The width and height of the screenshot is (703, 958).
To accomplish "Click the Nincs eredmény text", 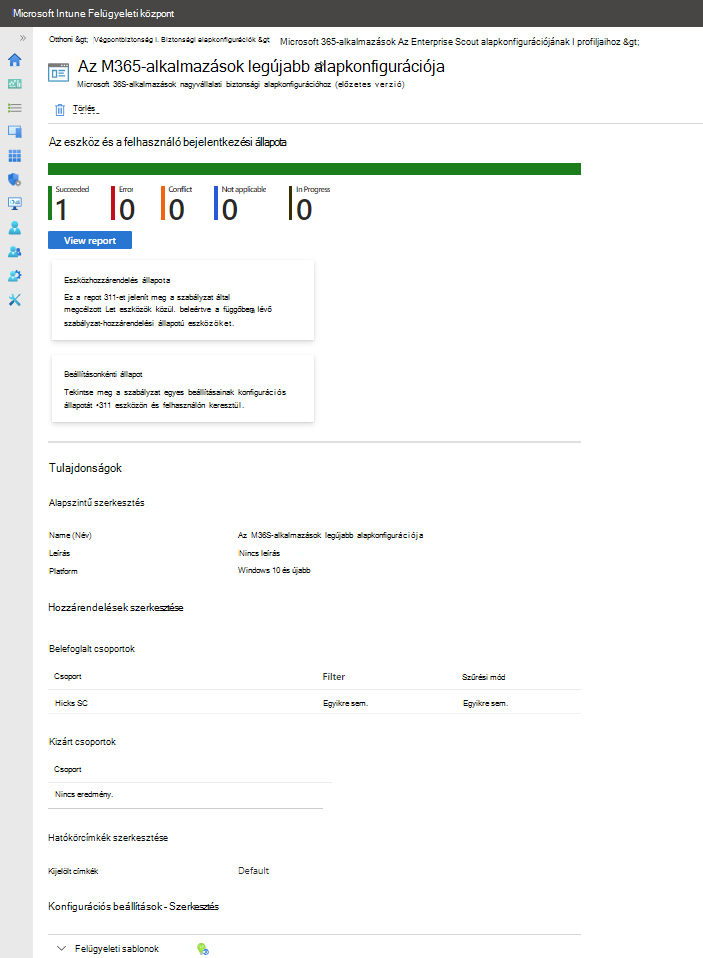I will click(84, 794).
